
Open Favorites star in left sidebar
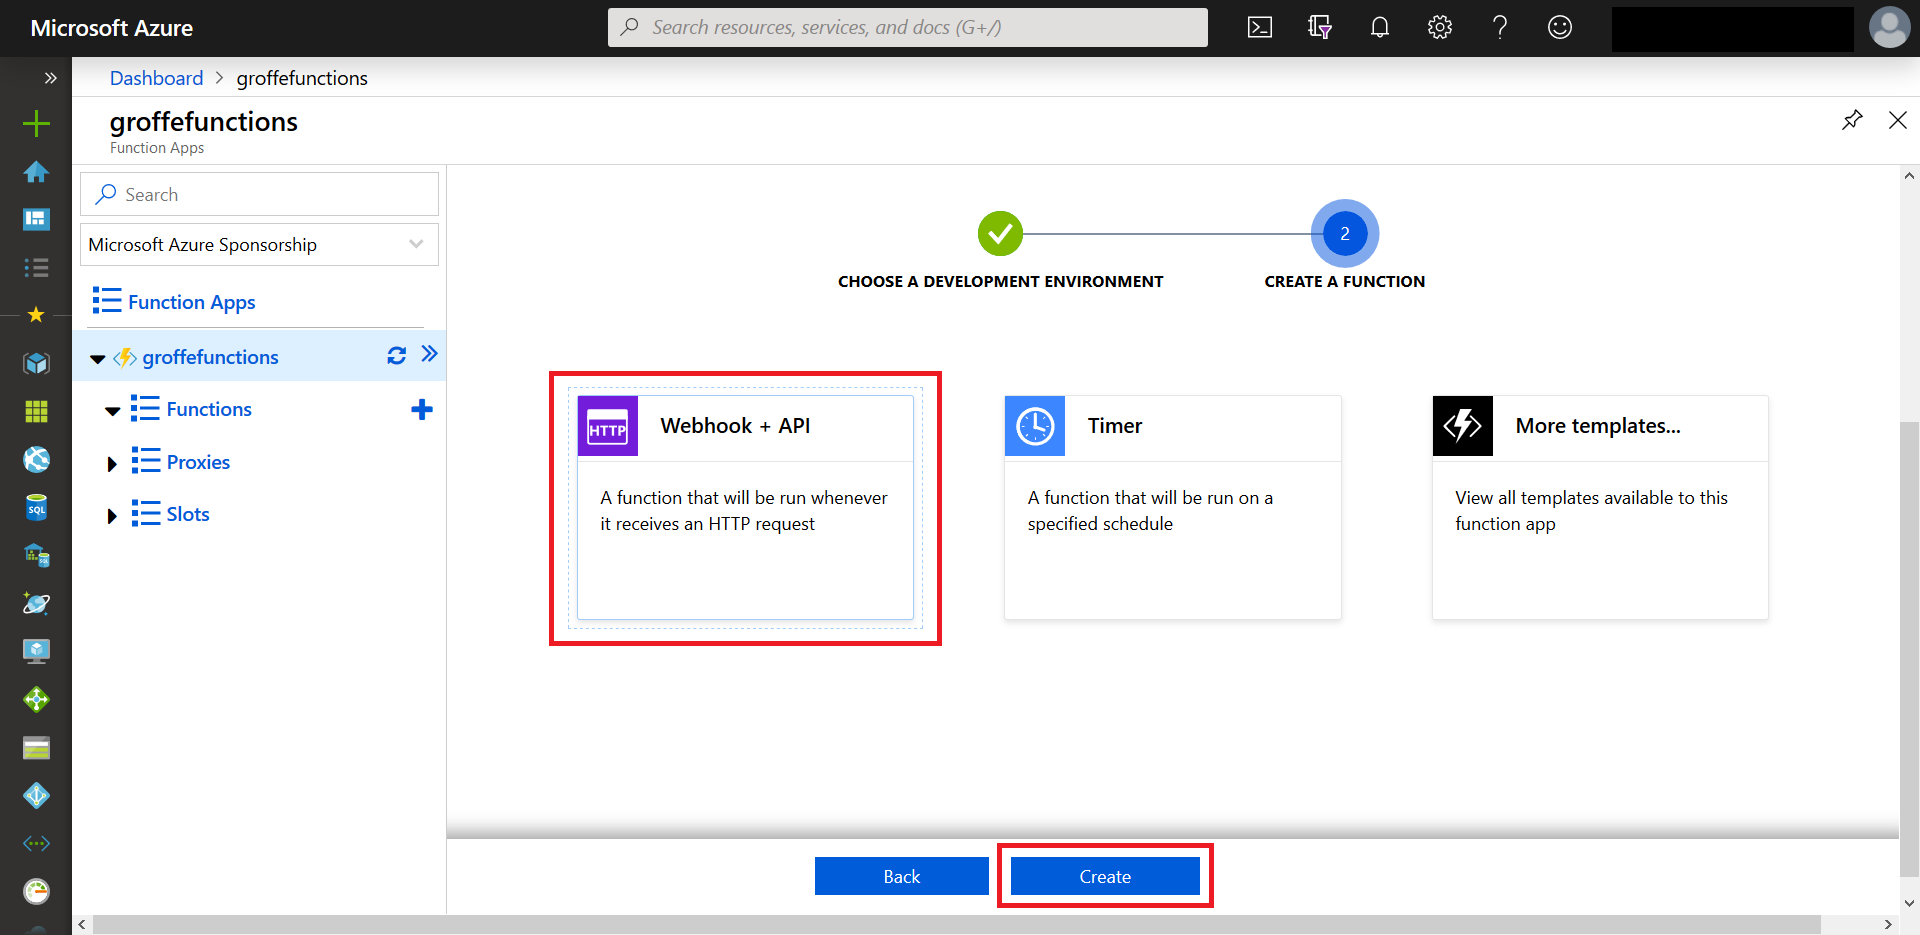click(x=36, y=314)
